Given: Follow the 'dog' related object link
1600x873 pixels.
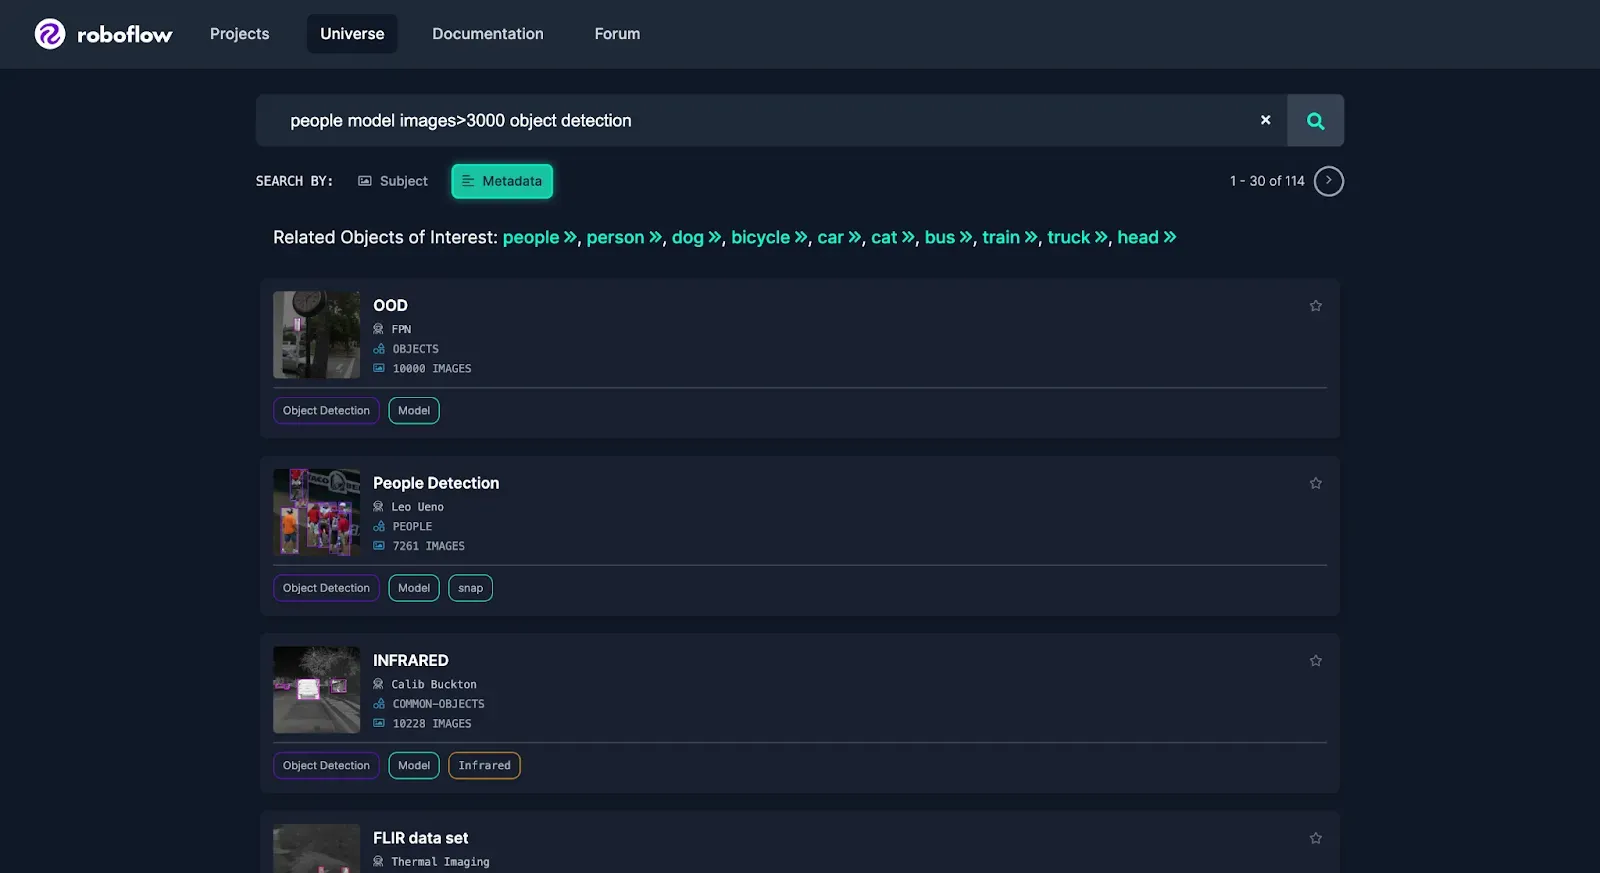Looking at the screenshot, I should tap(696, 237).
